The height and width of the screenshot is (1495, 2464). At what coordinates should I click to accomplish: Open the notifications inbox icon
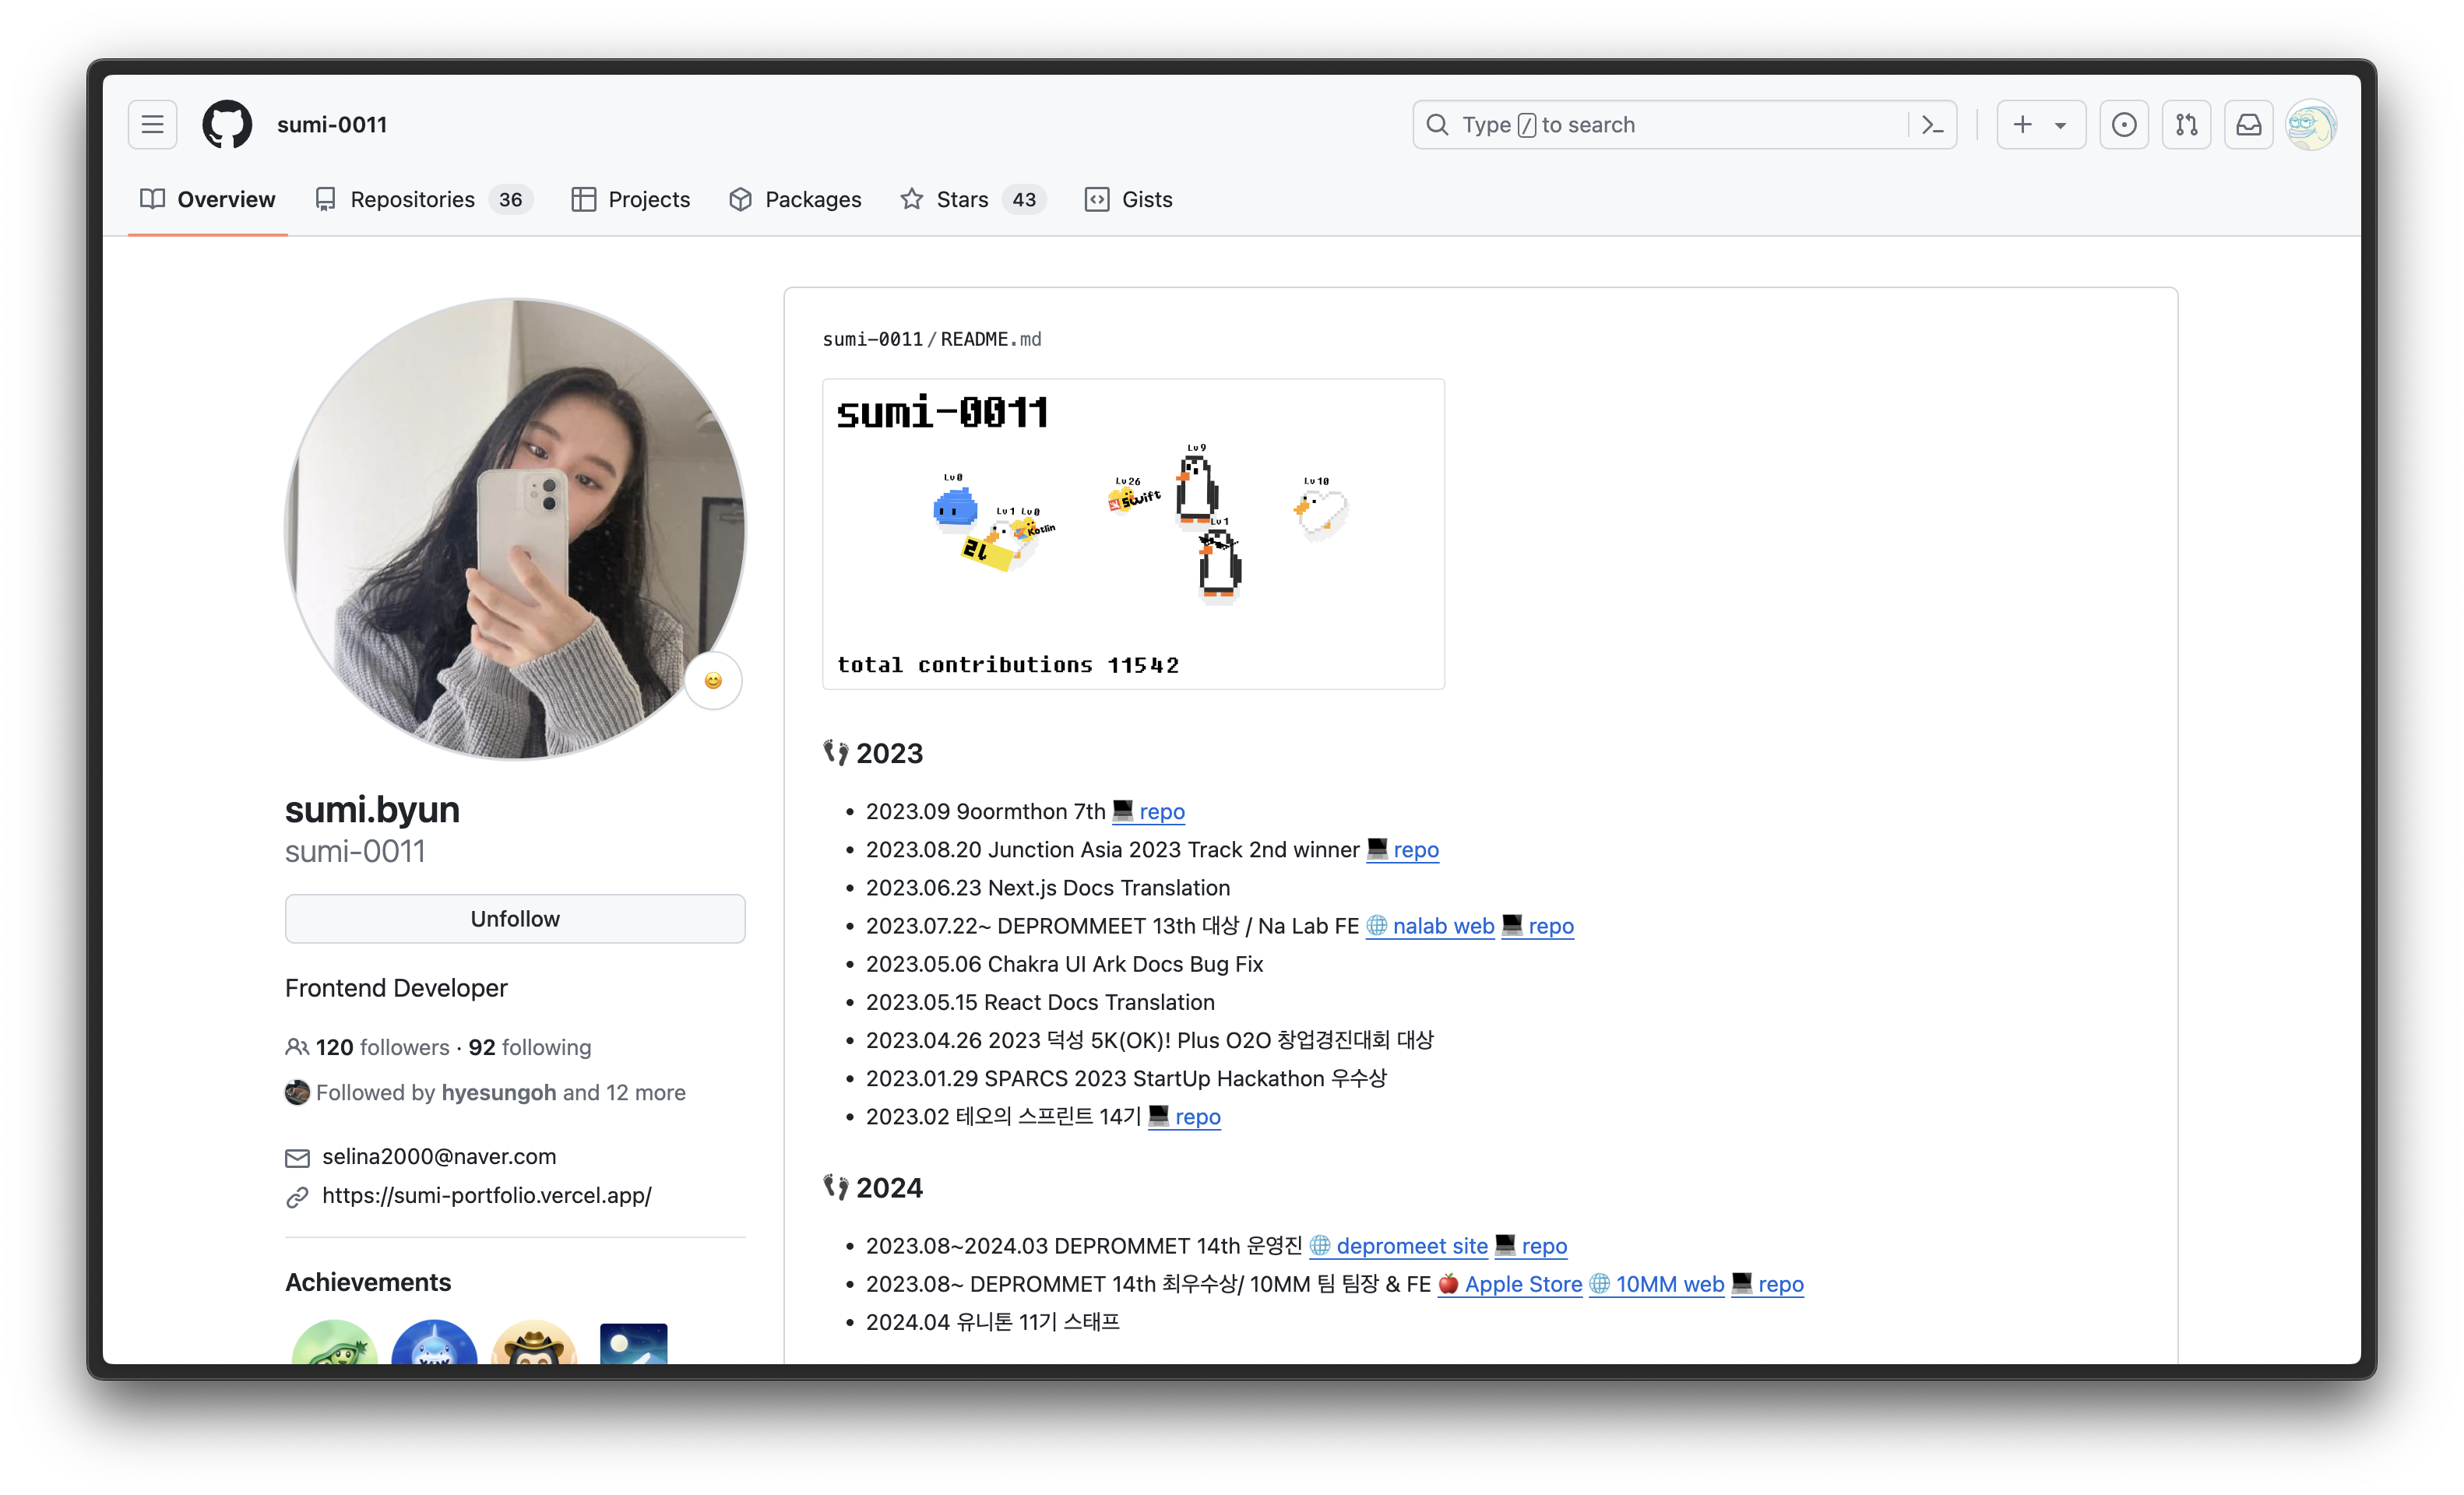pos(2248,125)
